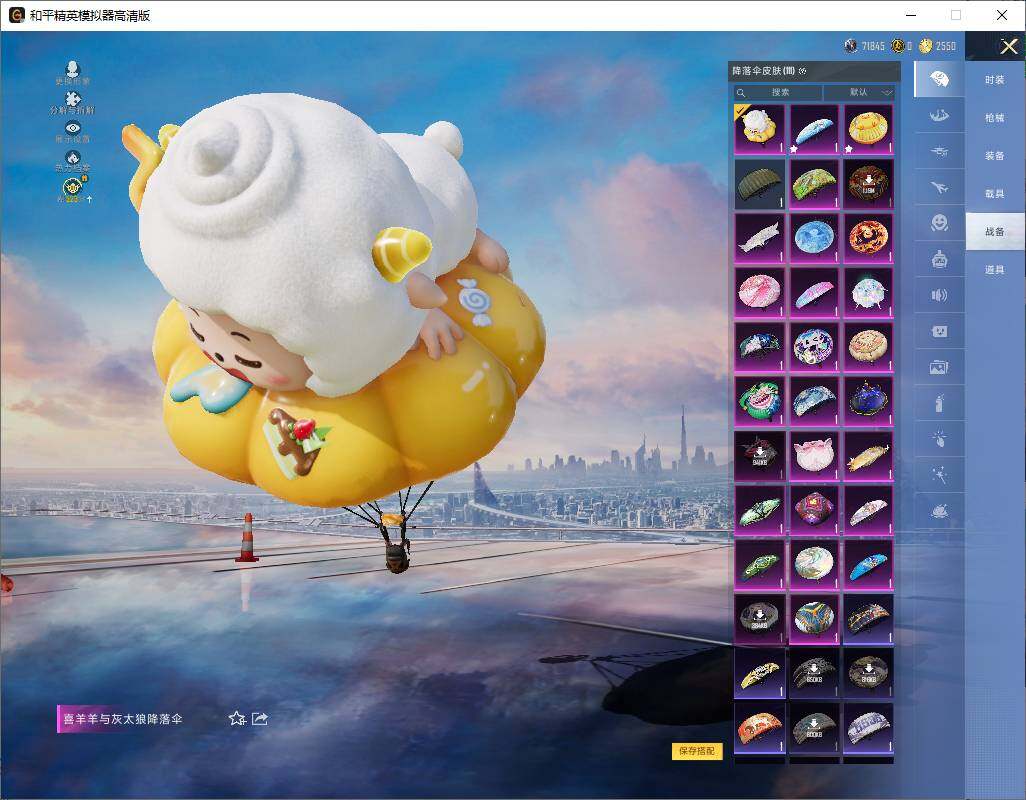This screenshot has height=800, width=1026.
Task: Click the locked sheep badge icon
Action: point(73,186)
